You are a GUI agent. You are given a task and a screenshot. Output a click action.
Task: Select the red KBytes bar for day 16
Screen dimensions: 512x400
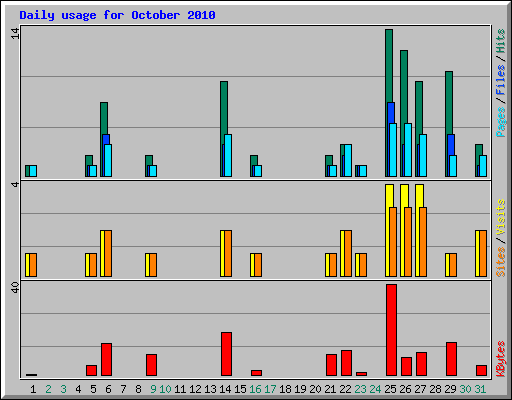256,373
